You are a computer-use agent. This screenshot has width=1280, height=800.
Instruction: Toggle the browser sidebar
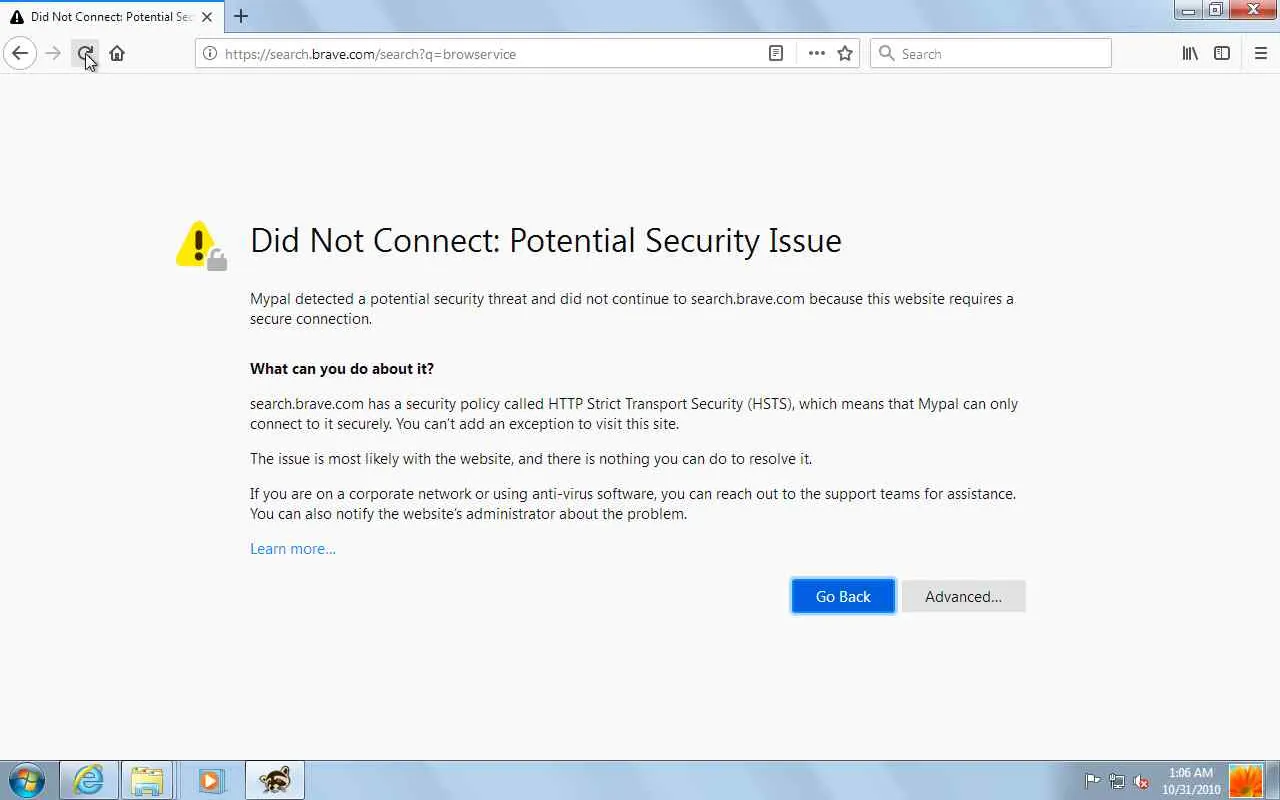(x=1222, y=54)
